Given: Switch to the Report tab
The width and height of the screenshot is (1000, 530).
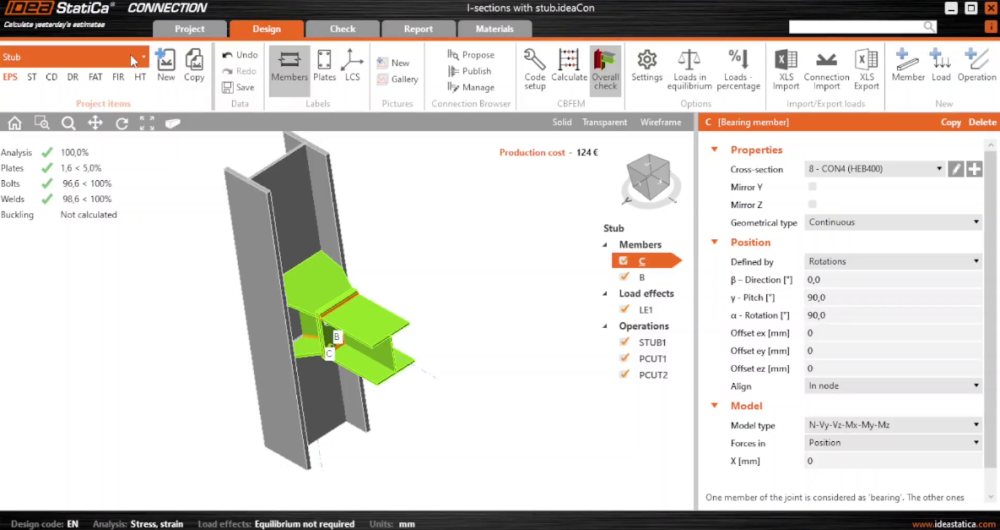Looking at the screenshot, I should (418, 29).
